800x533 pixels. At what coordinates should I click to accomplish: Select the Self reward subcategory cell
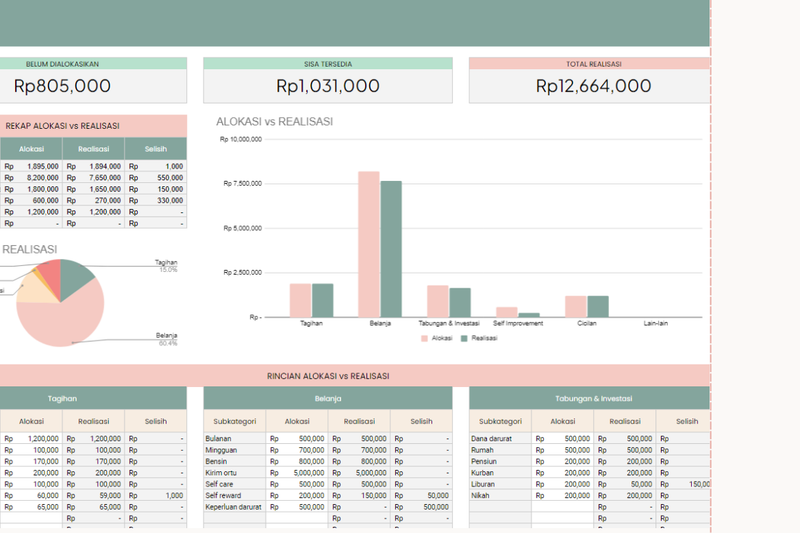tap(235, 495)
